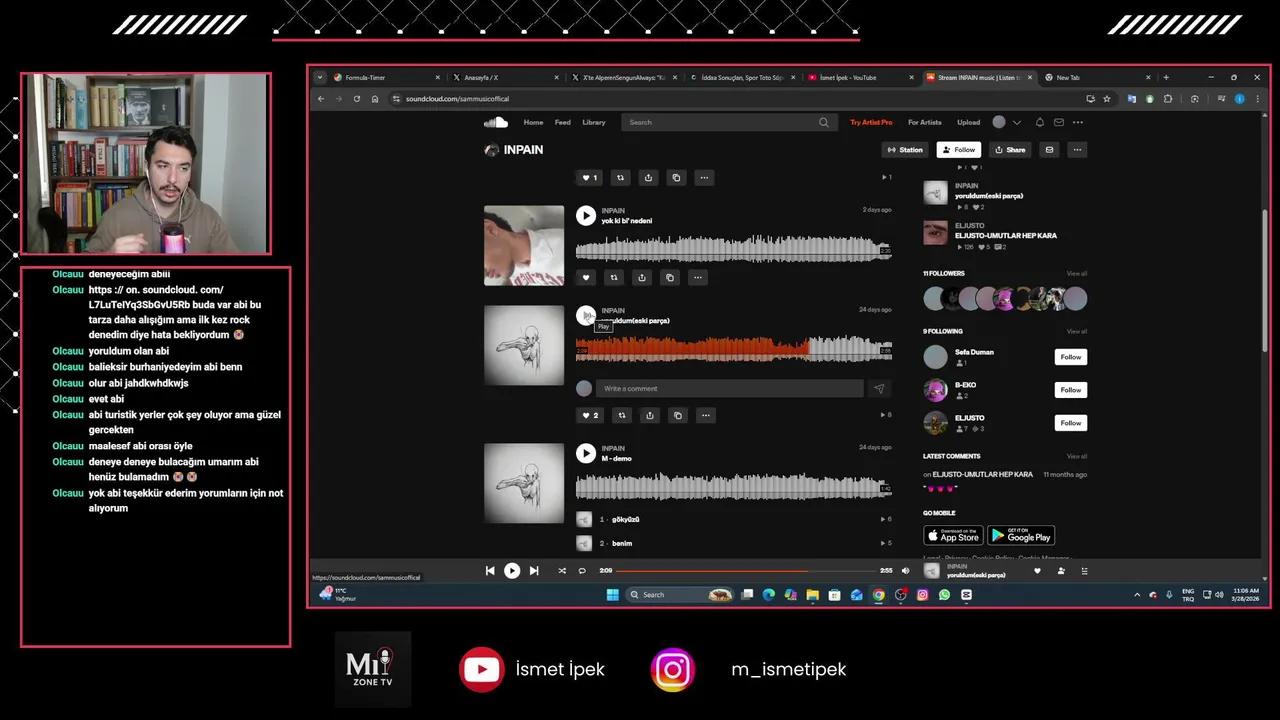Screen dimensions: 1280x720
Task: Skip to next track in player bar
Action: coord(534,571)
